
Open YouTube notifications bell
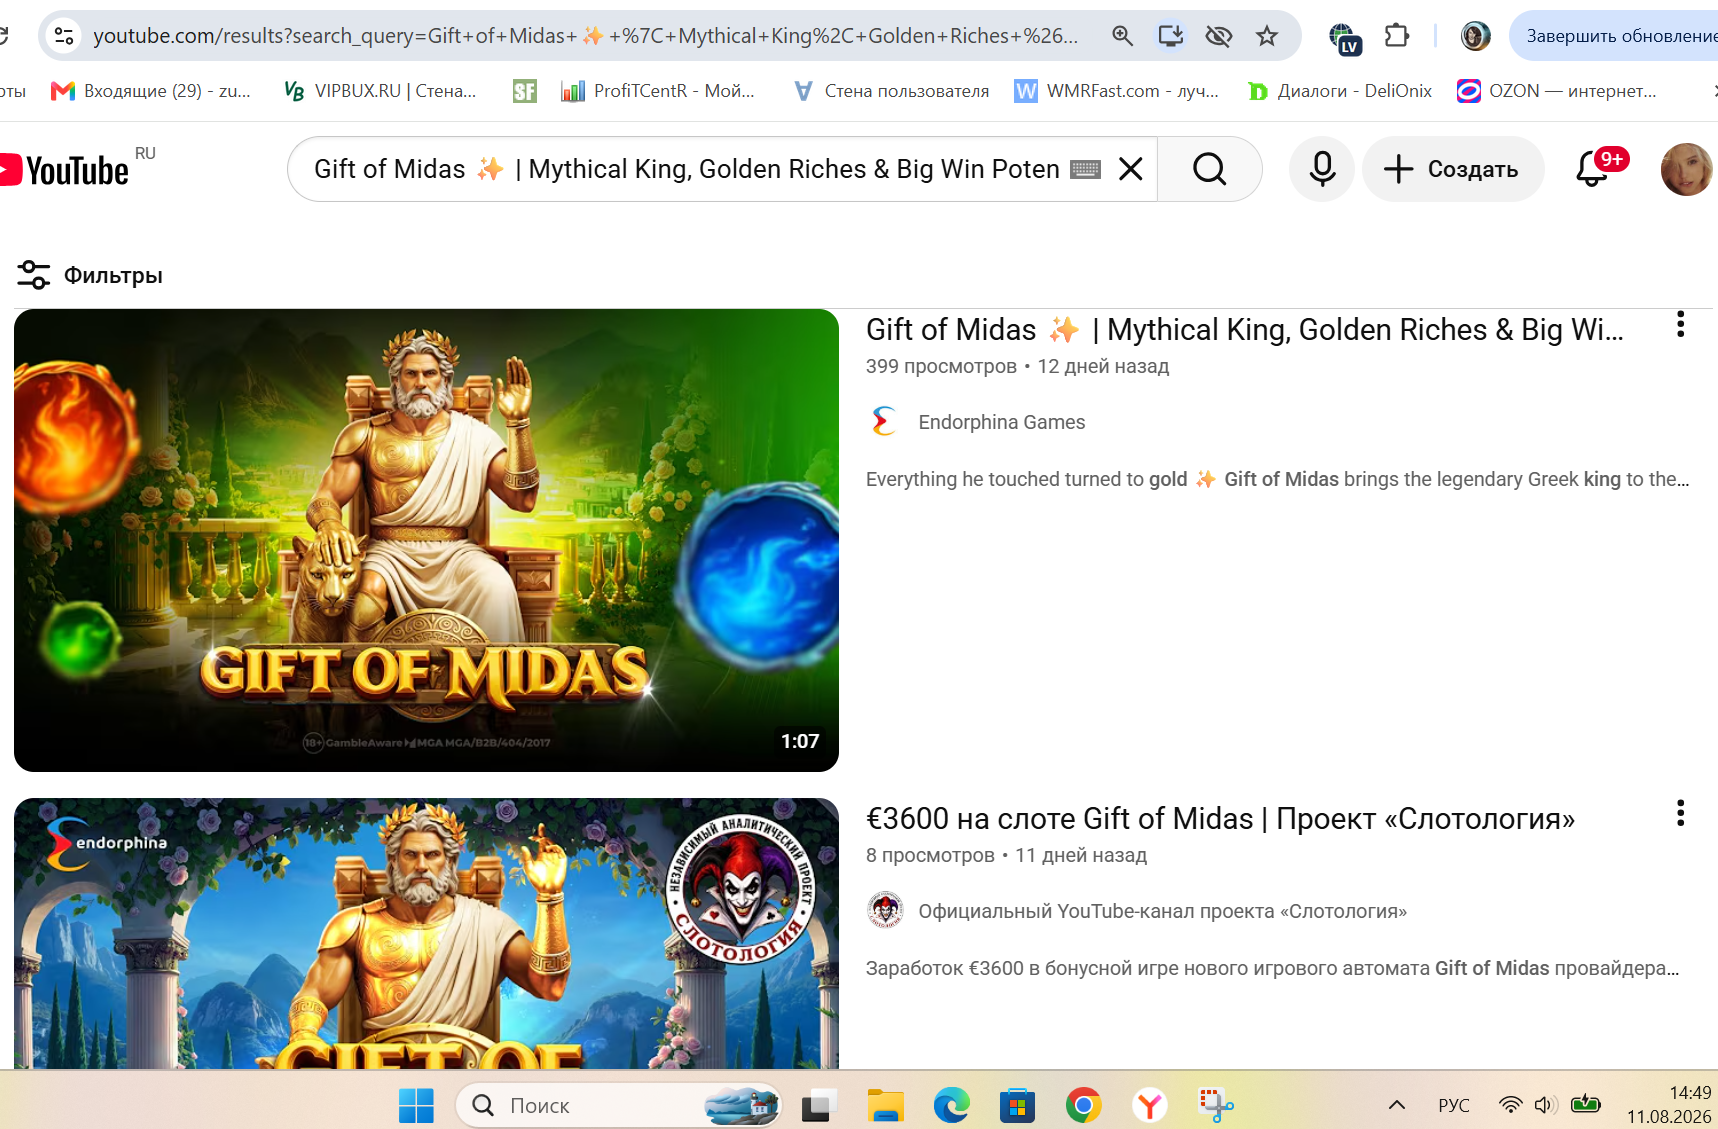tap(1593, 169)
